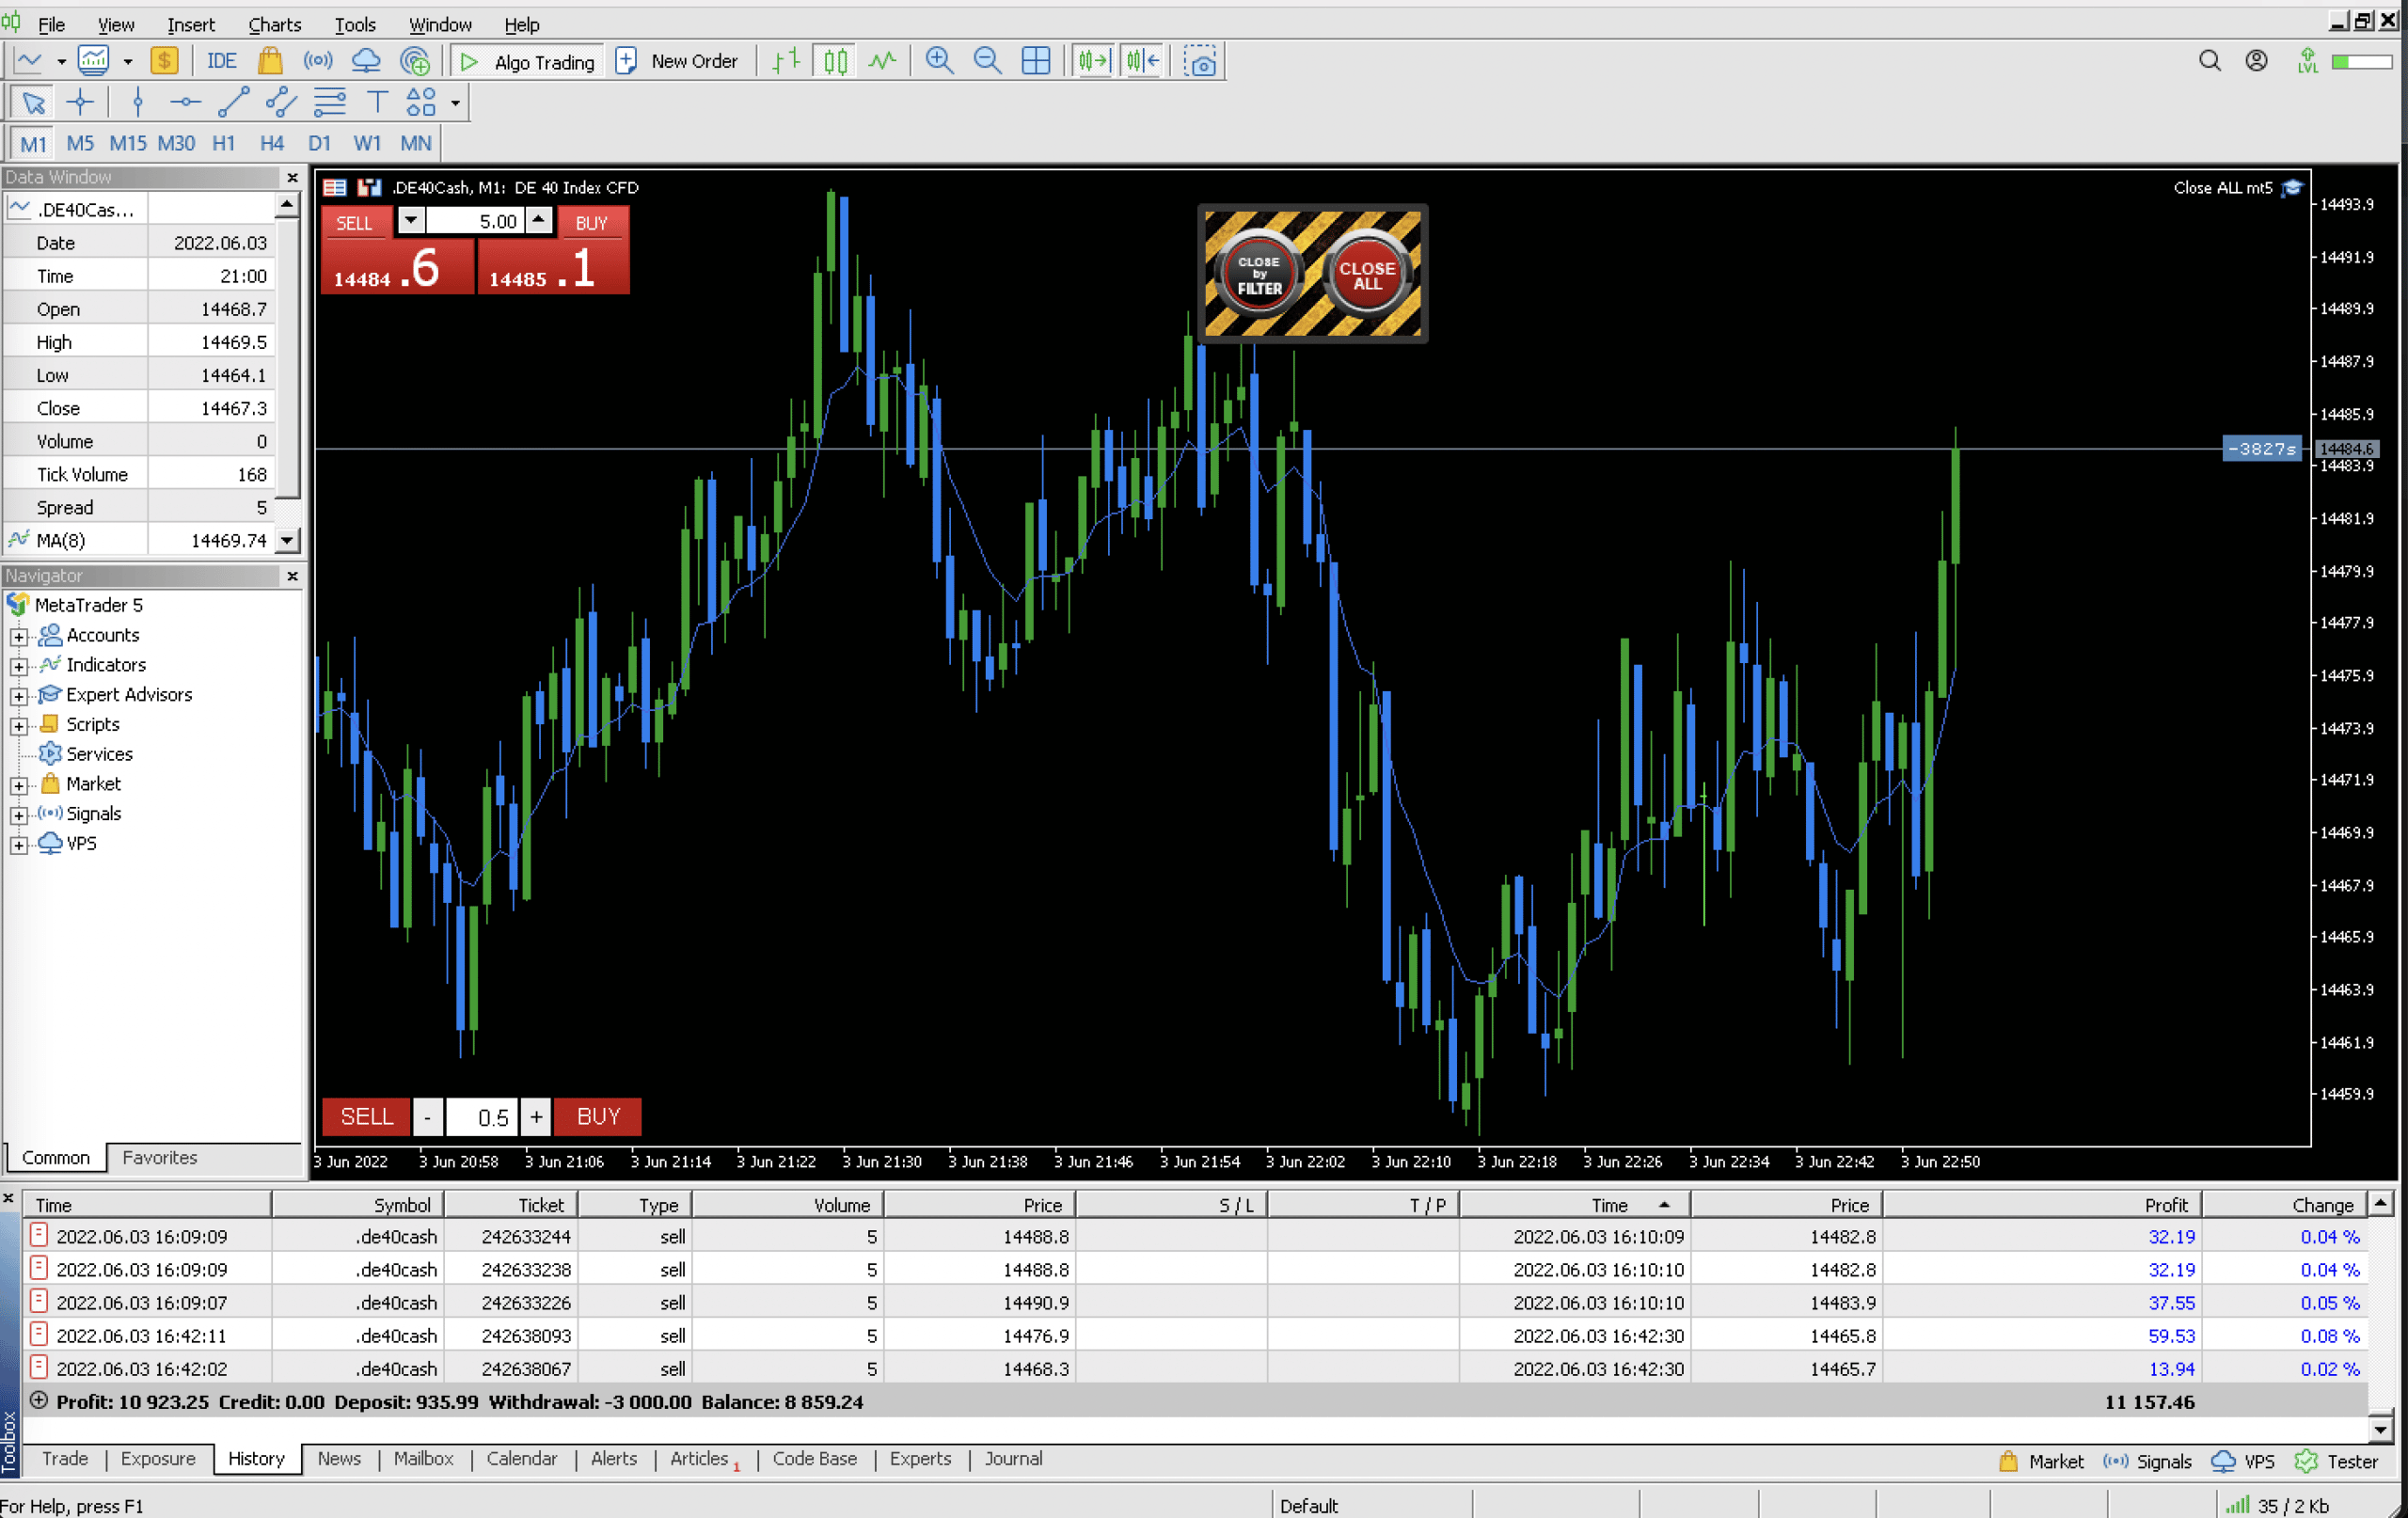Viewport: 2408px width, 1518px height.
Task: Open the Charts menu
Action: point(274,24)
